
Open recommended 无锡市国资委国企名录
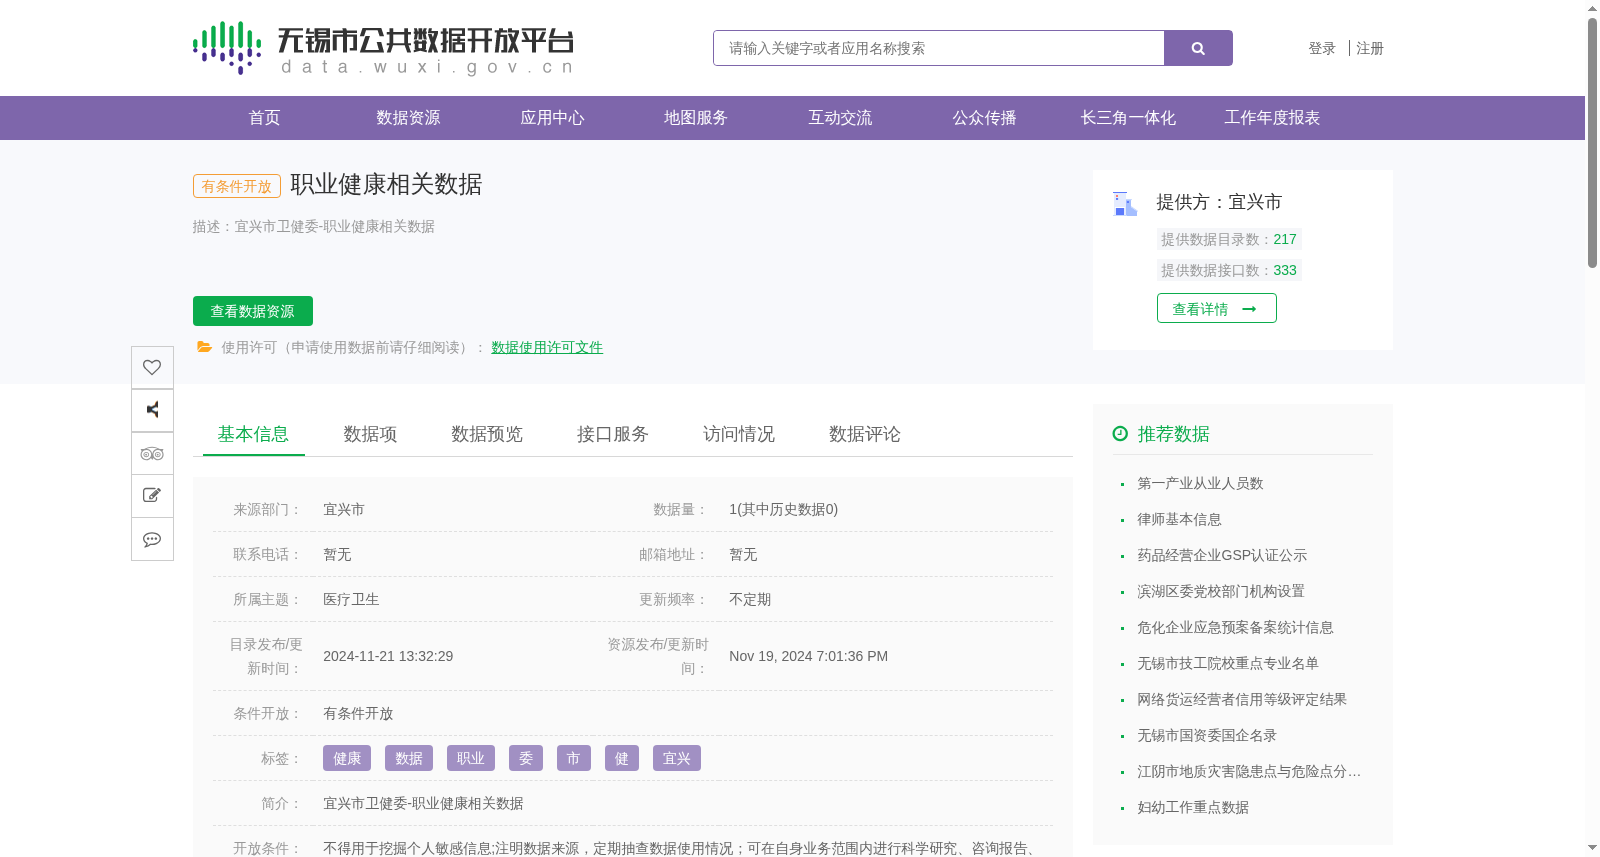point(1207,735)
